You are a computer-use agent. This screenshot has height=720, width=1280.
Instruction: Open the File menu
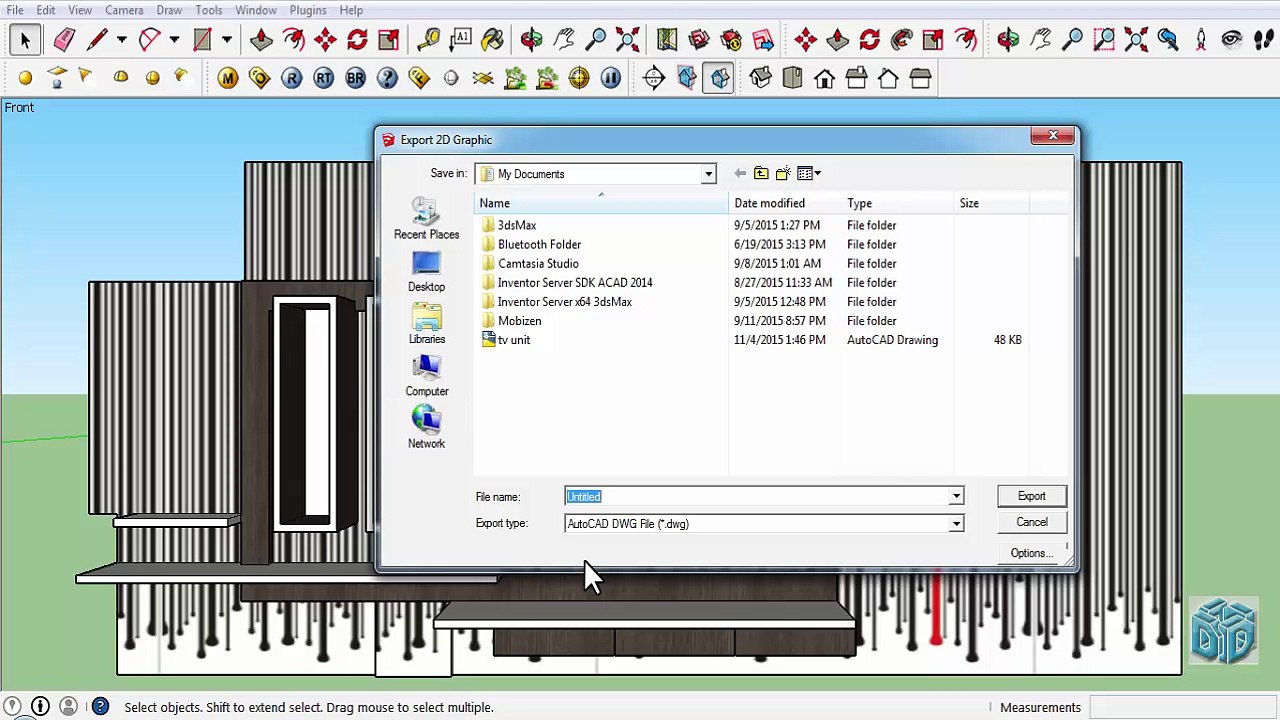(15, 10)
